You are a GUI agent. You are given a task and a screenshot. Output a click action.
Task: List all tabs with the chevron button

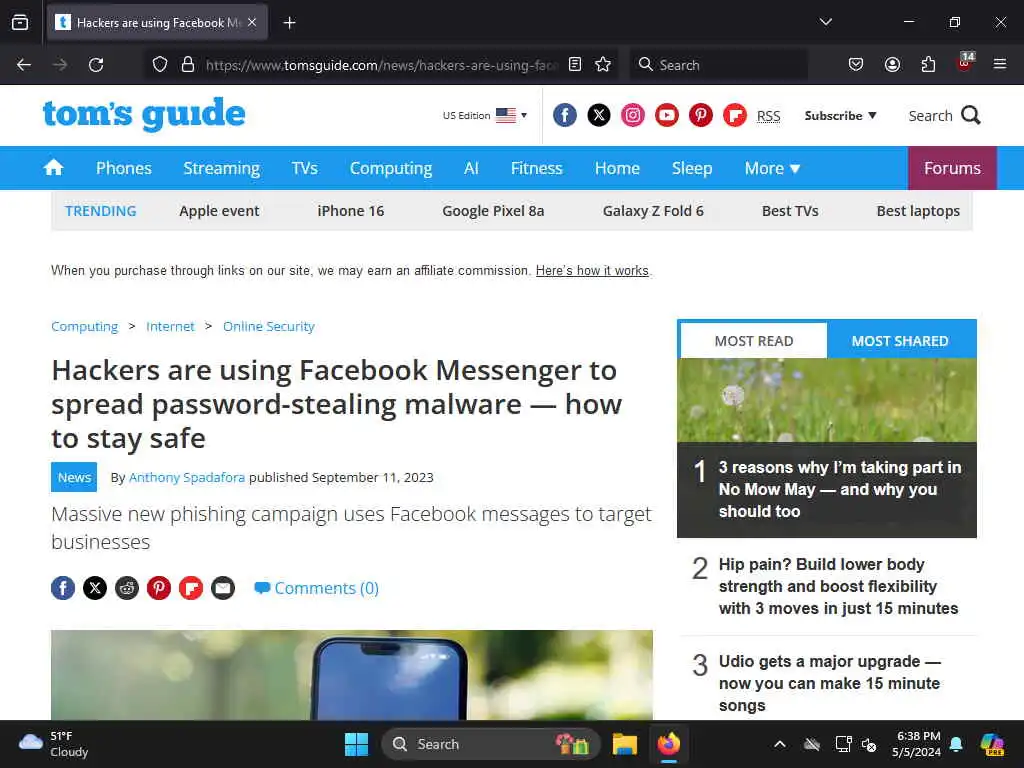coord(825,22)
